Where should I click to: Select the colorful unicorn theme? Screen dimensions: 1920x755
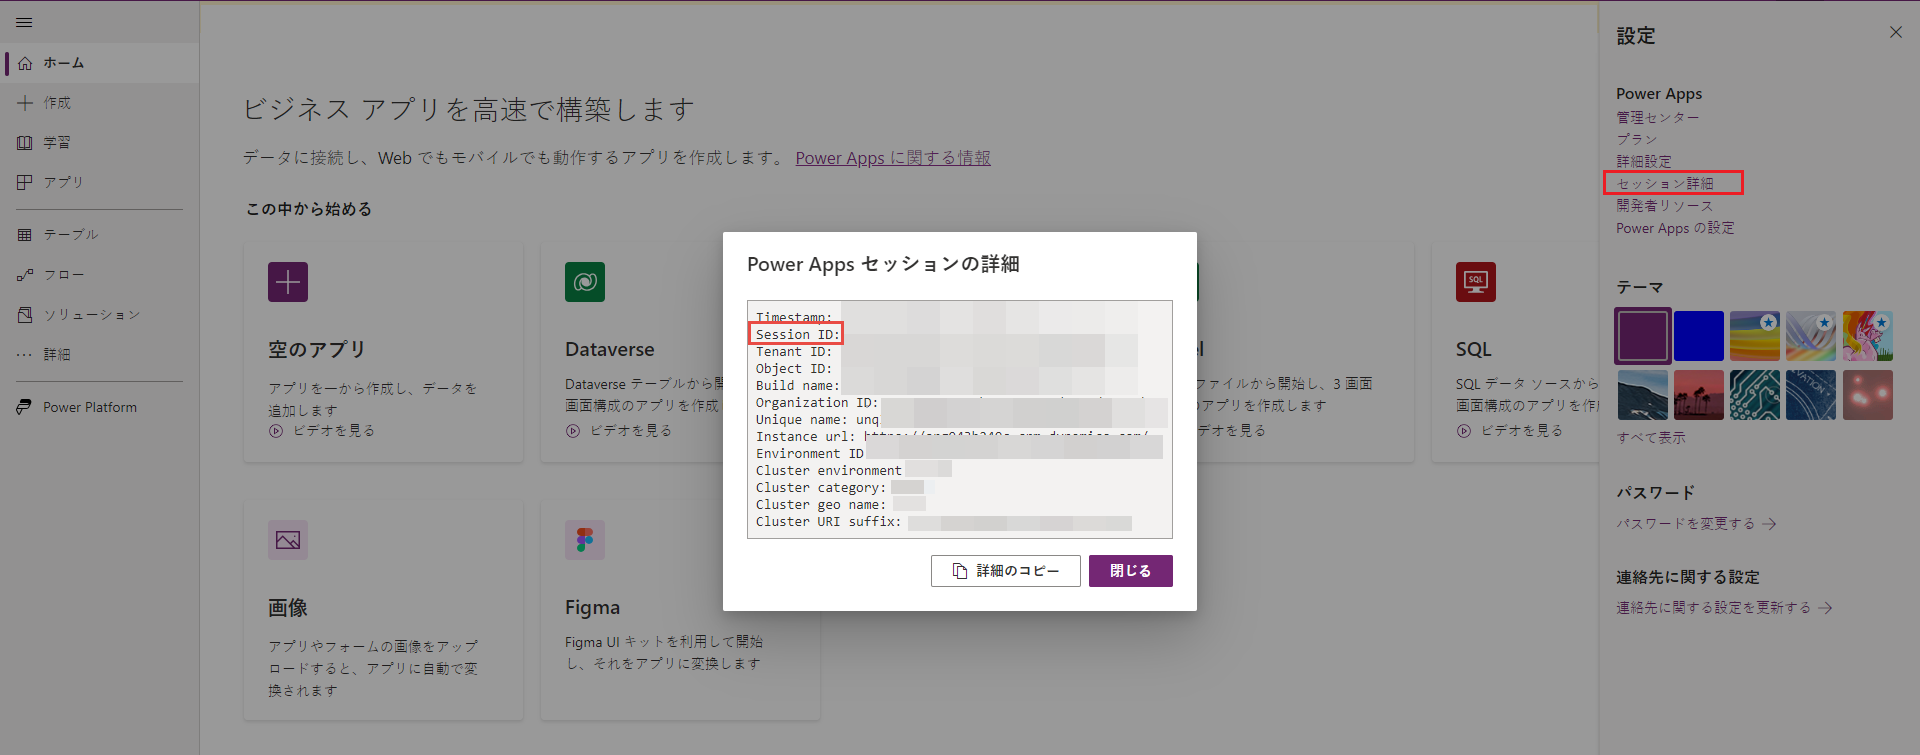tap(1868, 336)
